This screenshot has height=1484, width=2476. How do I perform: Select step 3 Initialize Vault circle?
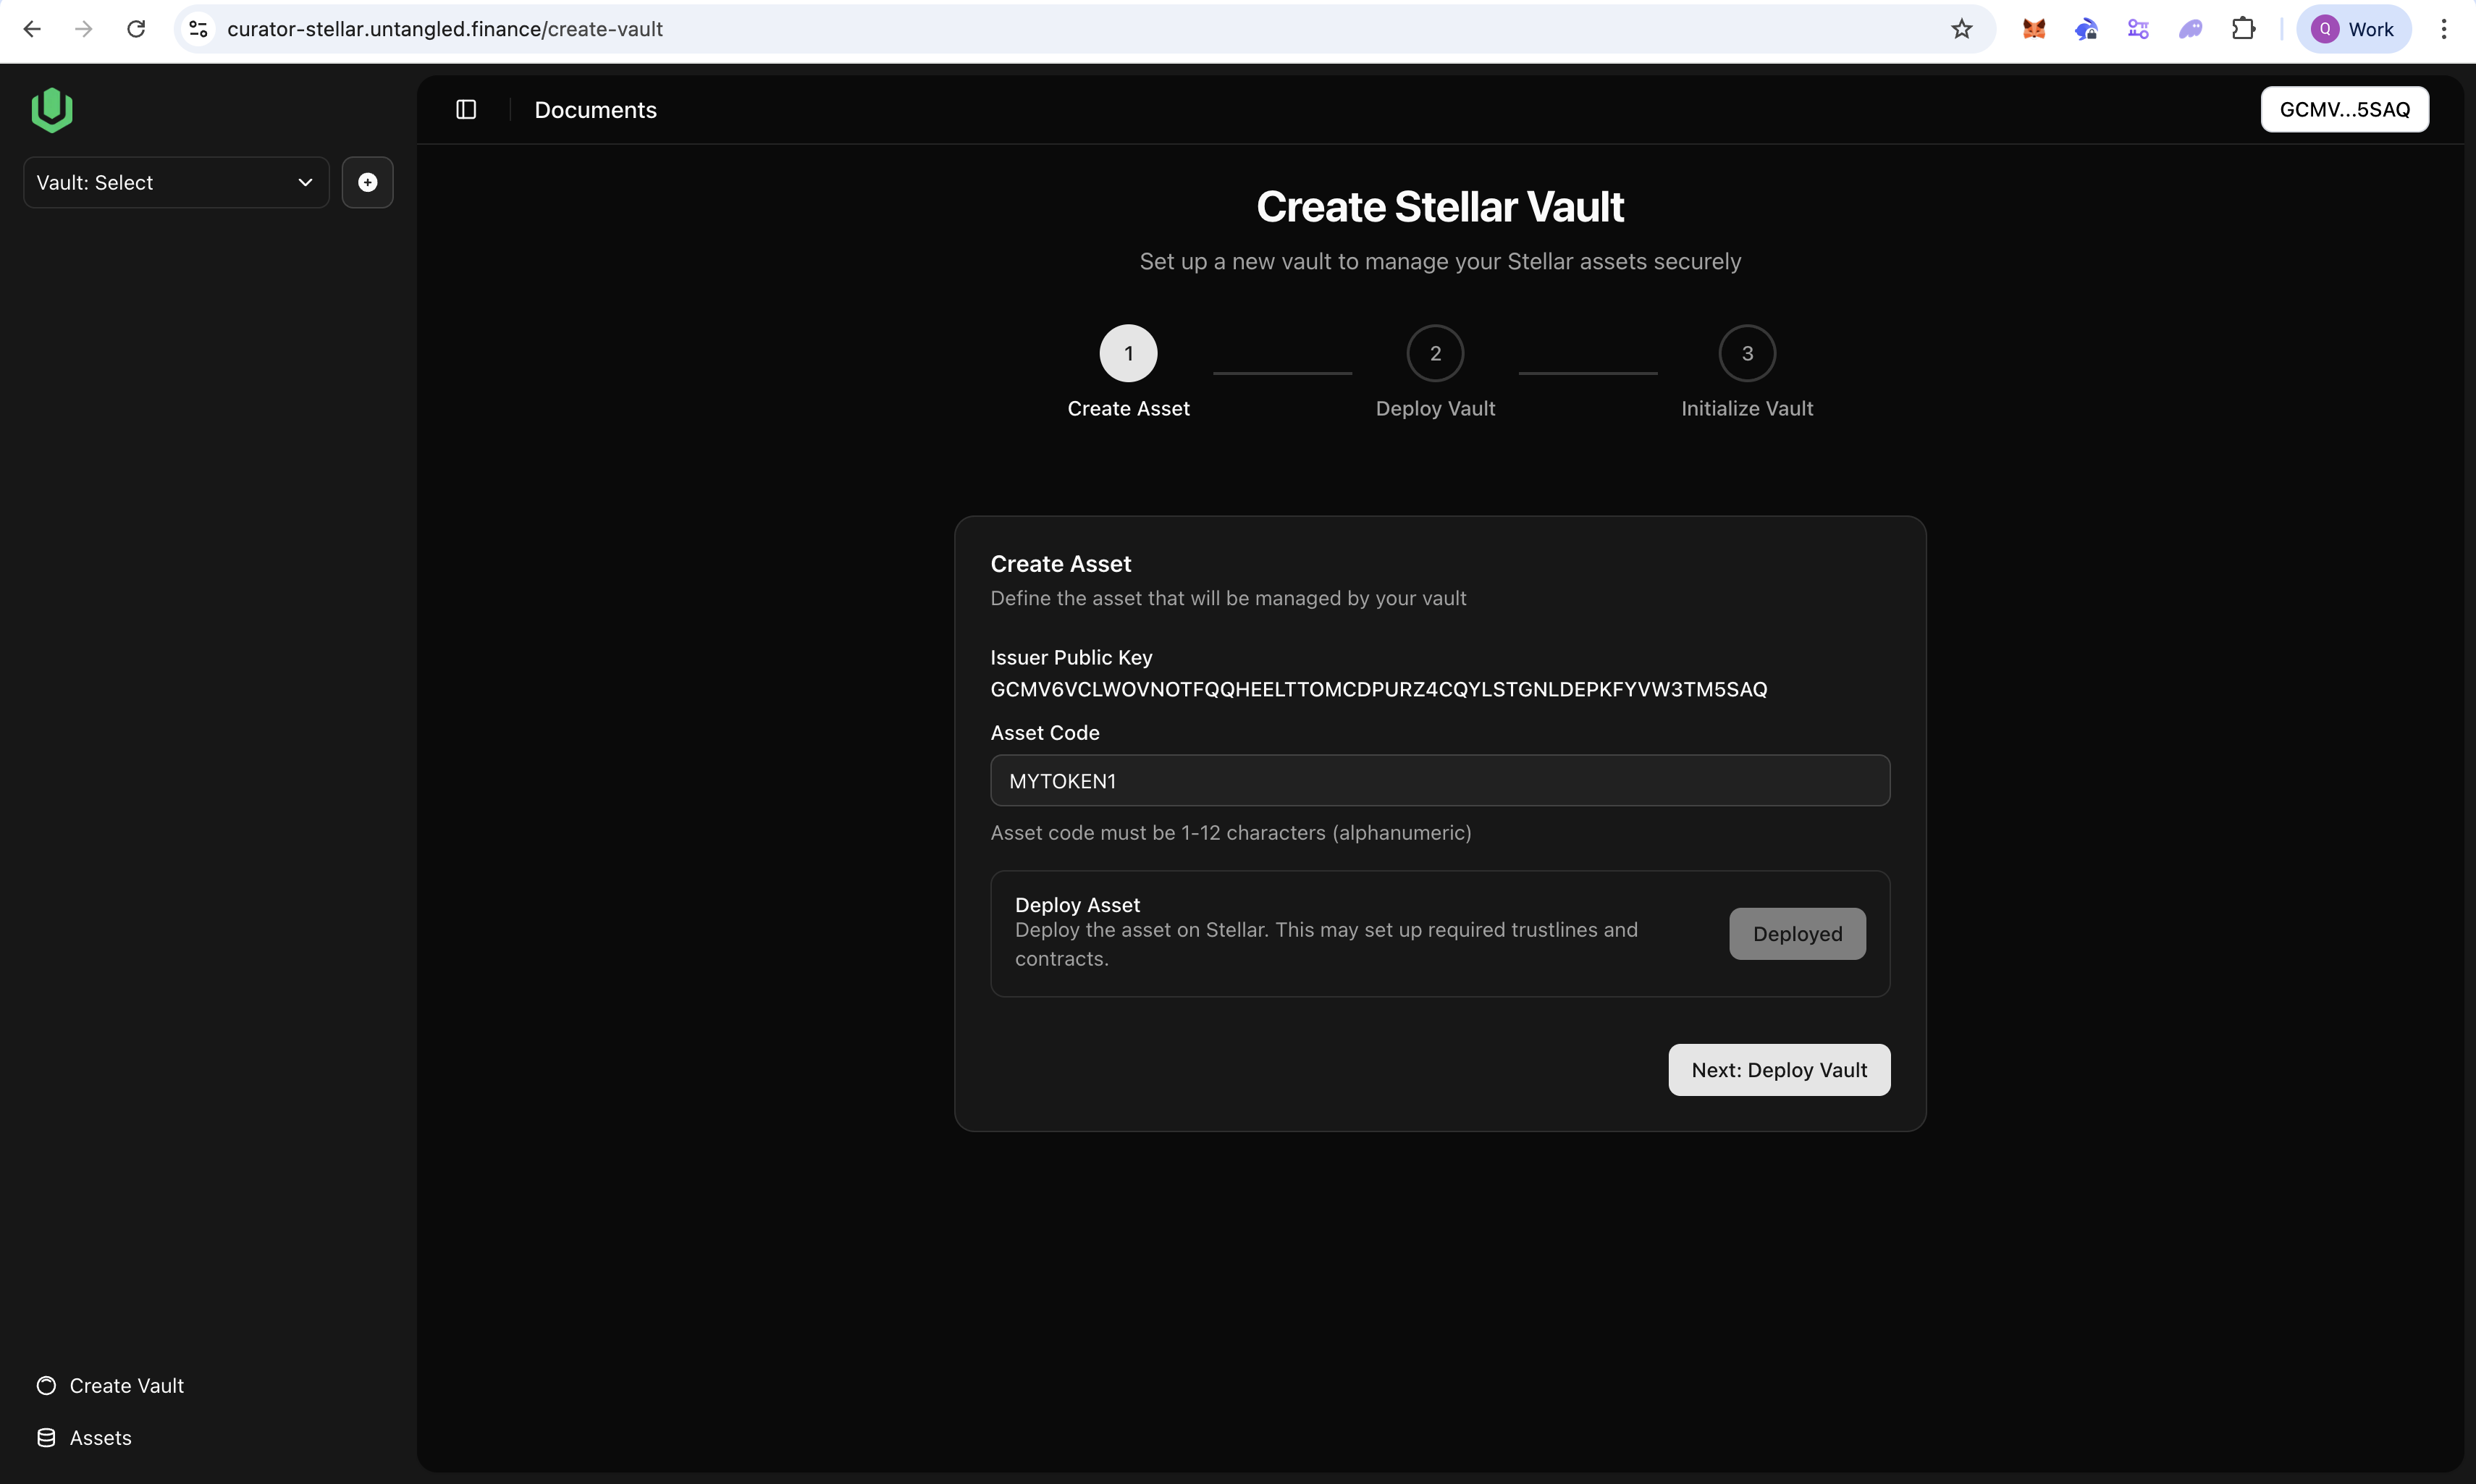tap(1747, 353)
